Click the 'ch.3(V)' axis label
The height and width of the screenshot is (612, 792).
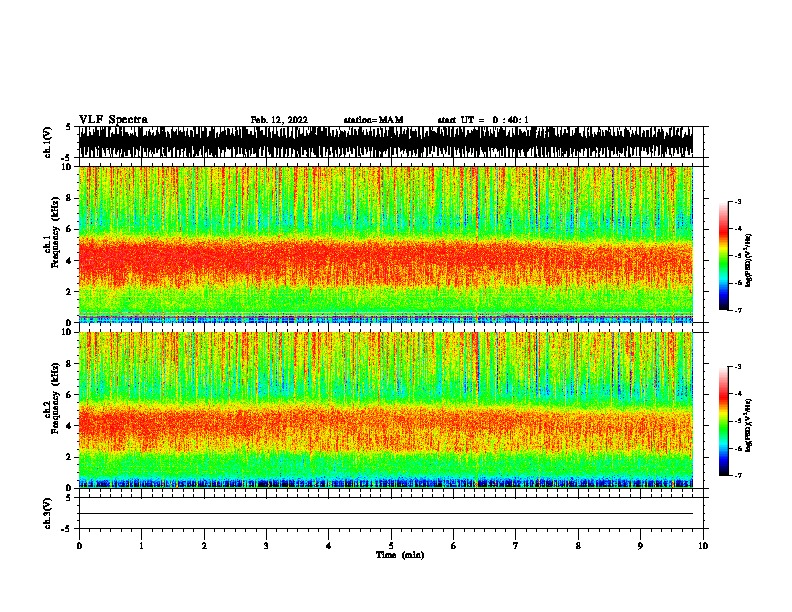[47, 514]
